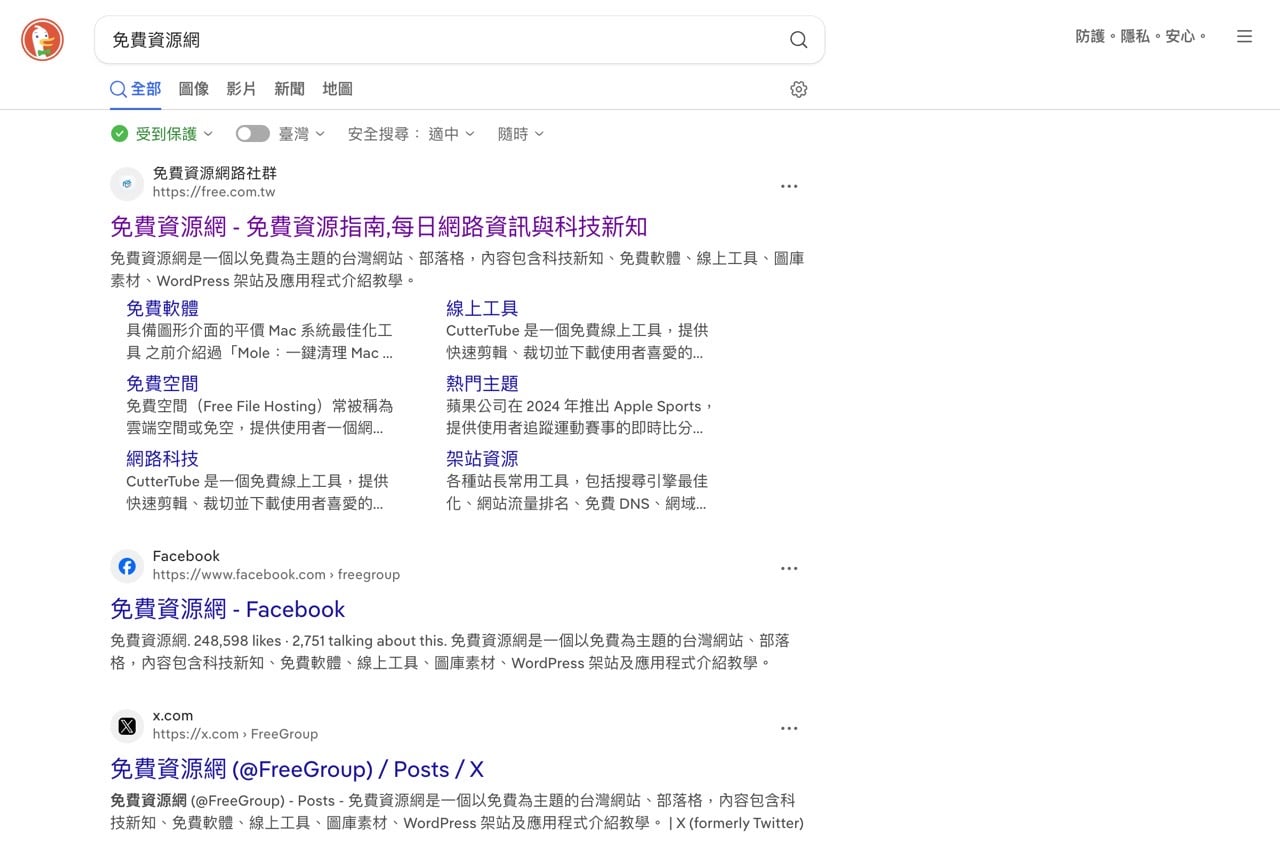Click the x.com site name above URL
Image resolution: width=1280 pixels, height=864 pixels.
(173, 716)
